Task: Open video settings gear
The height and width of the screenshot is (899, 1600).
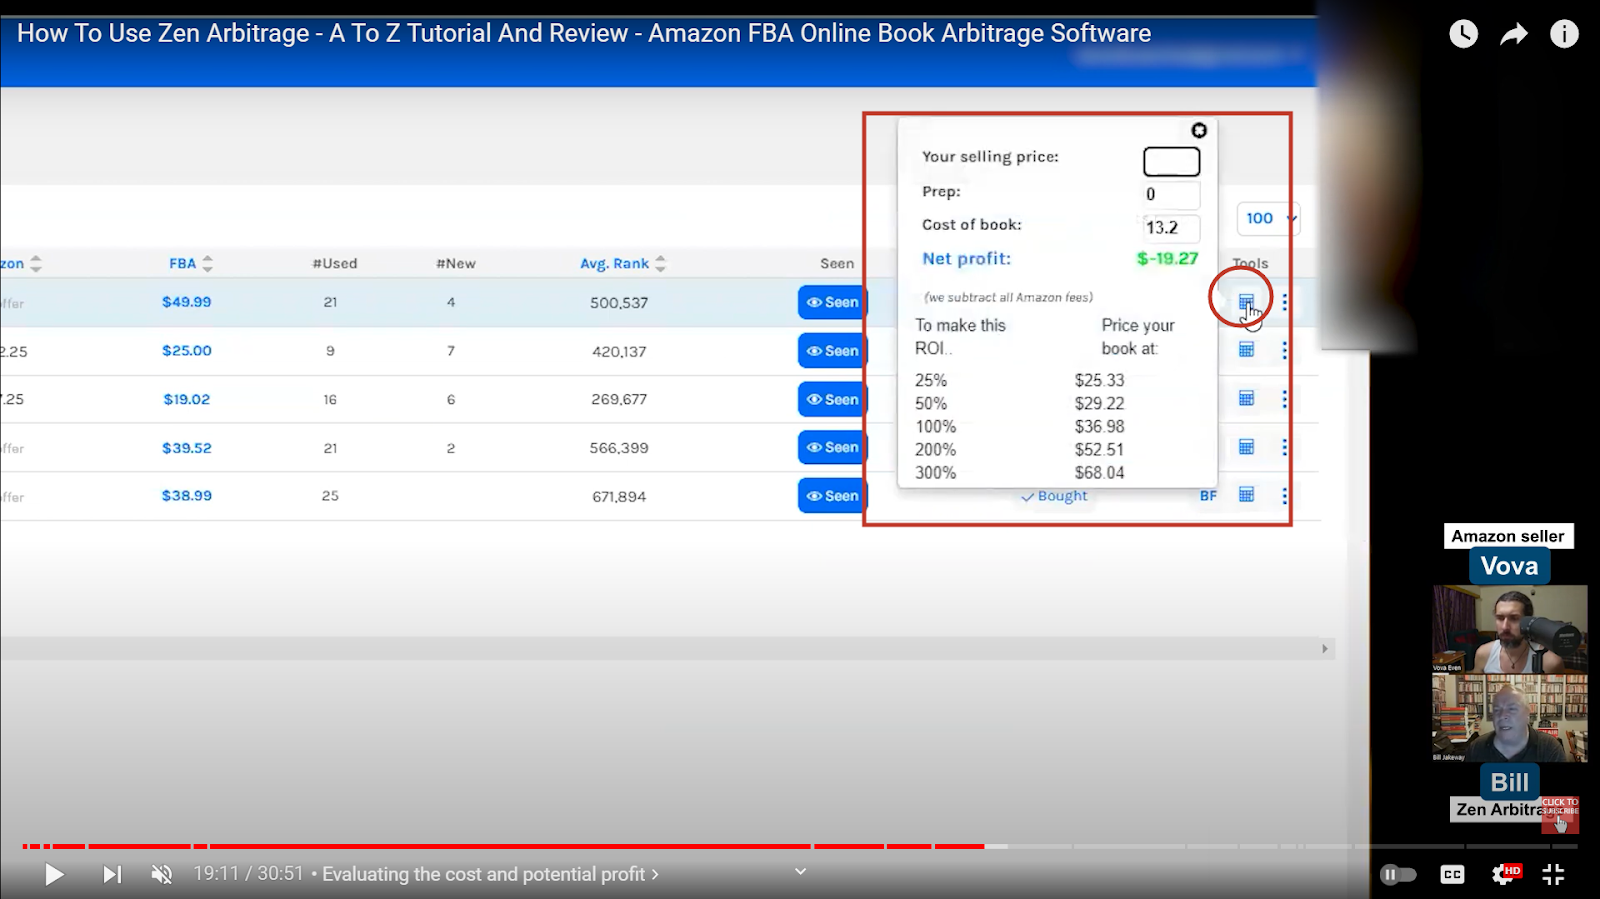Action: coord(1504,875)
